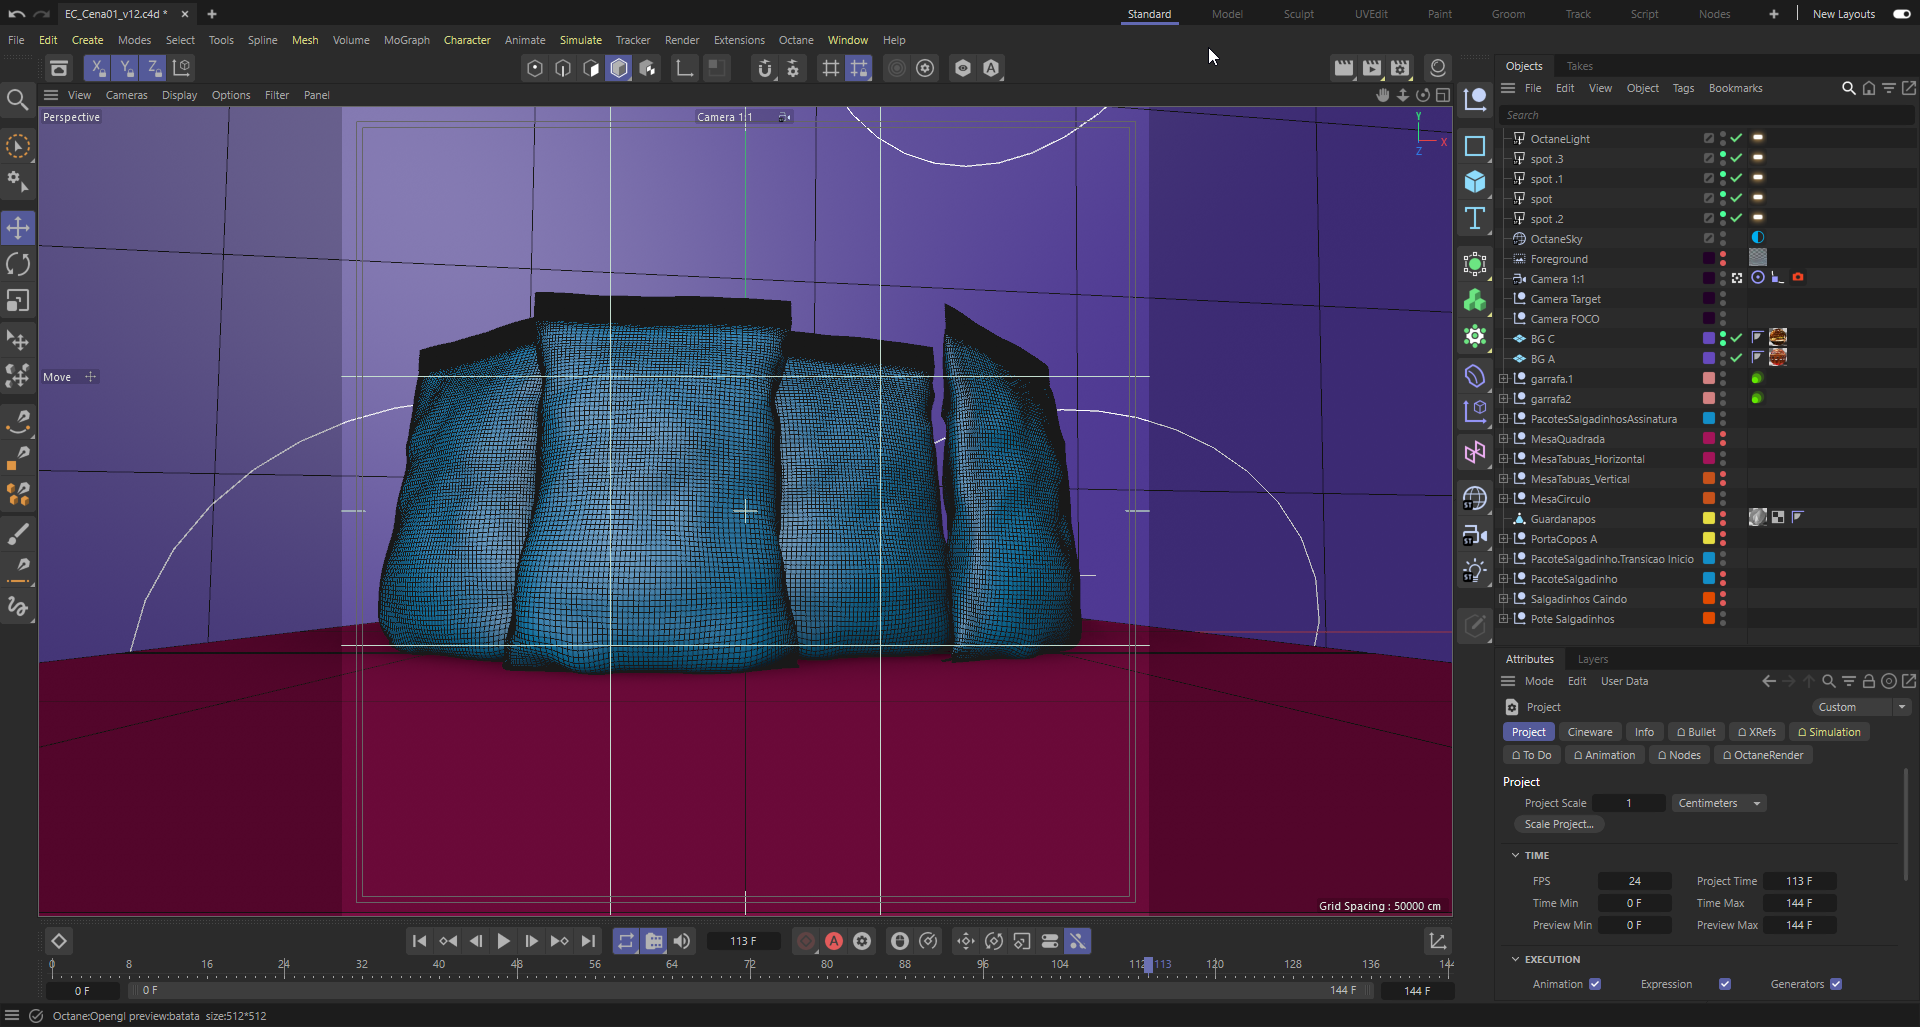Open the MoGraph menu

406,40
